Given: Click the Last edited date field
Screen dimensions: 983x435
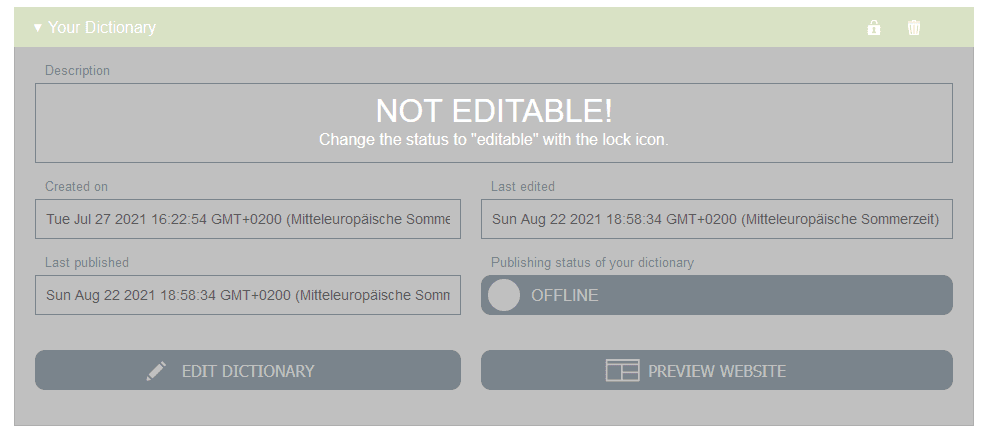Looking at the screenshot, I should pos(716,219).
